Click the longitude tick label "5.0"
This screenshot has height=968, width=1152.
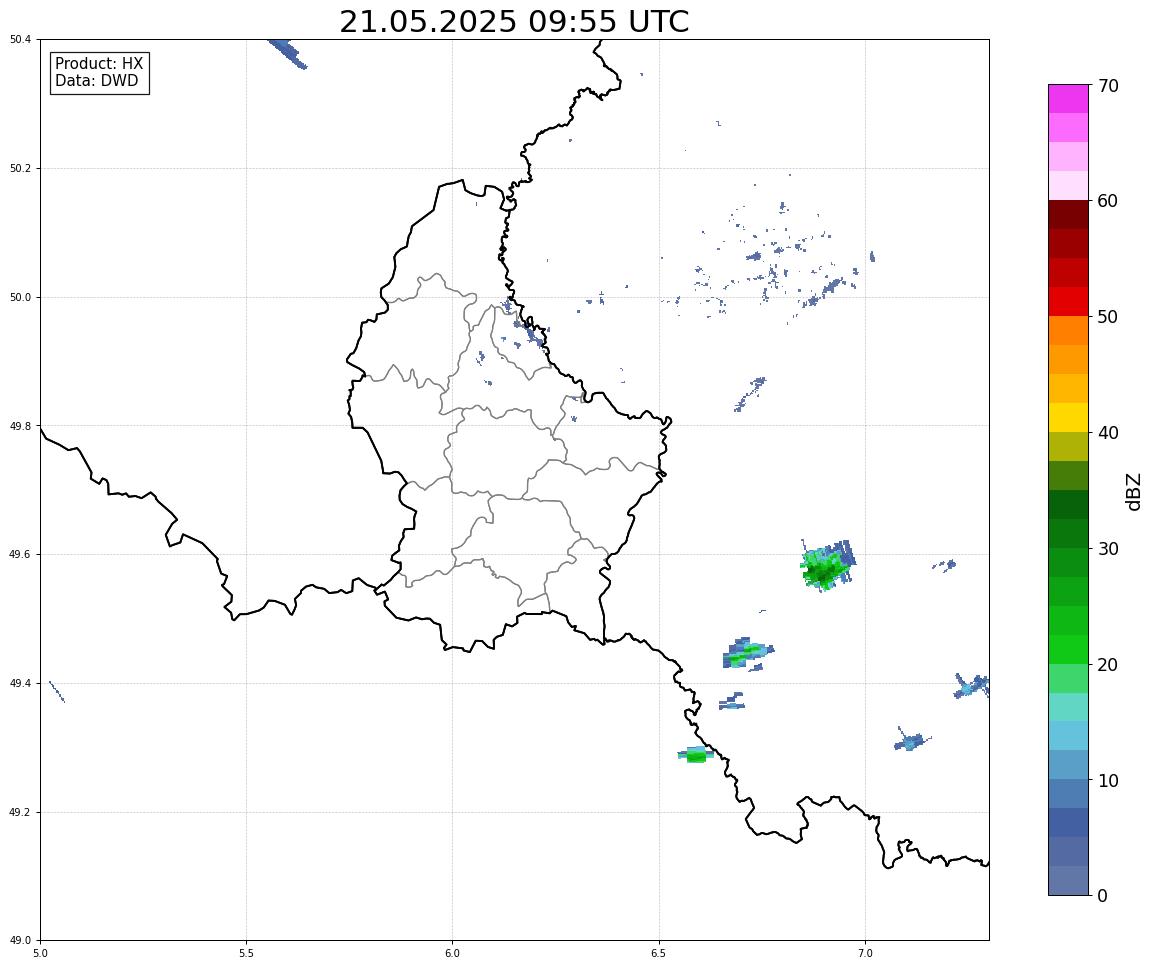40,953
